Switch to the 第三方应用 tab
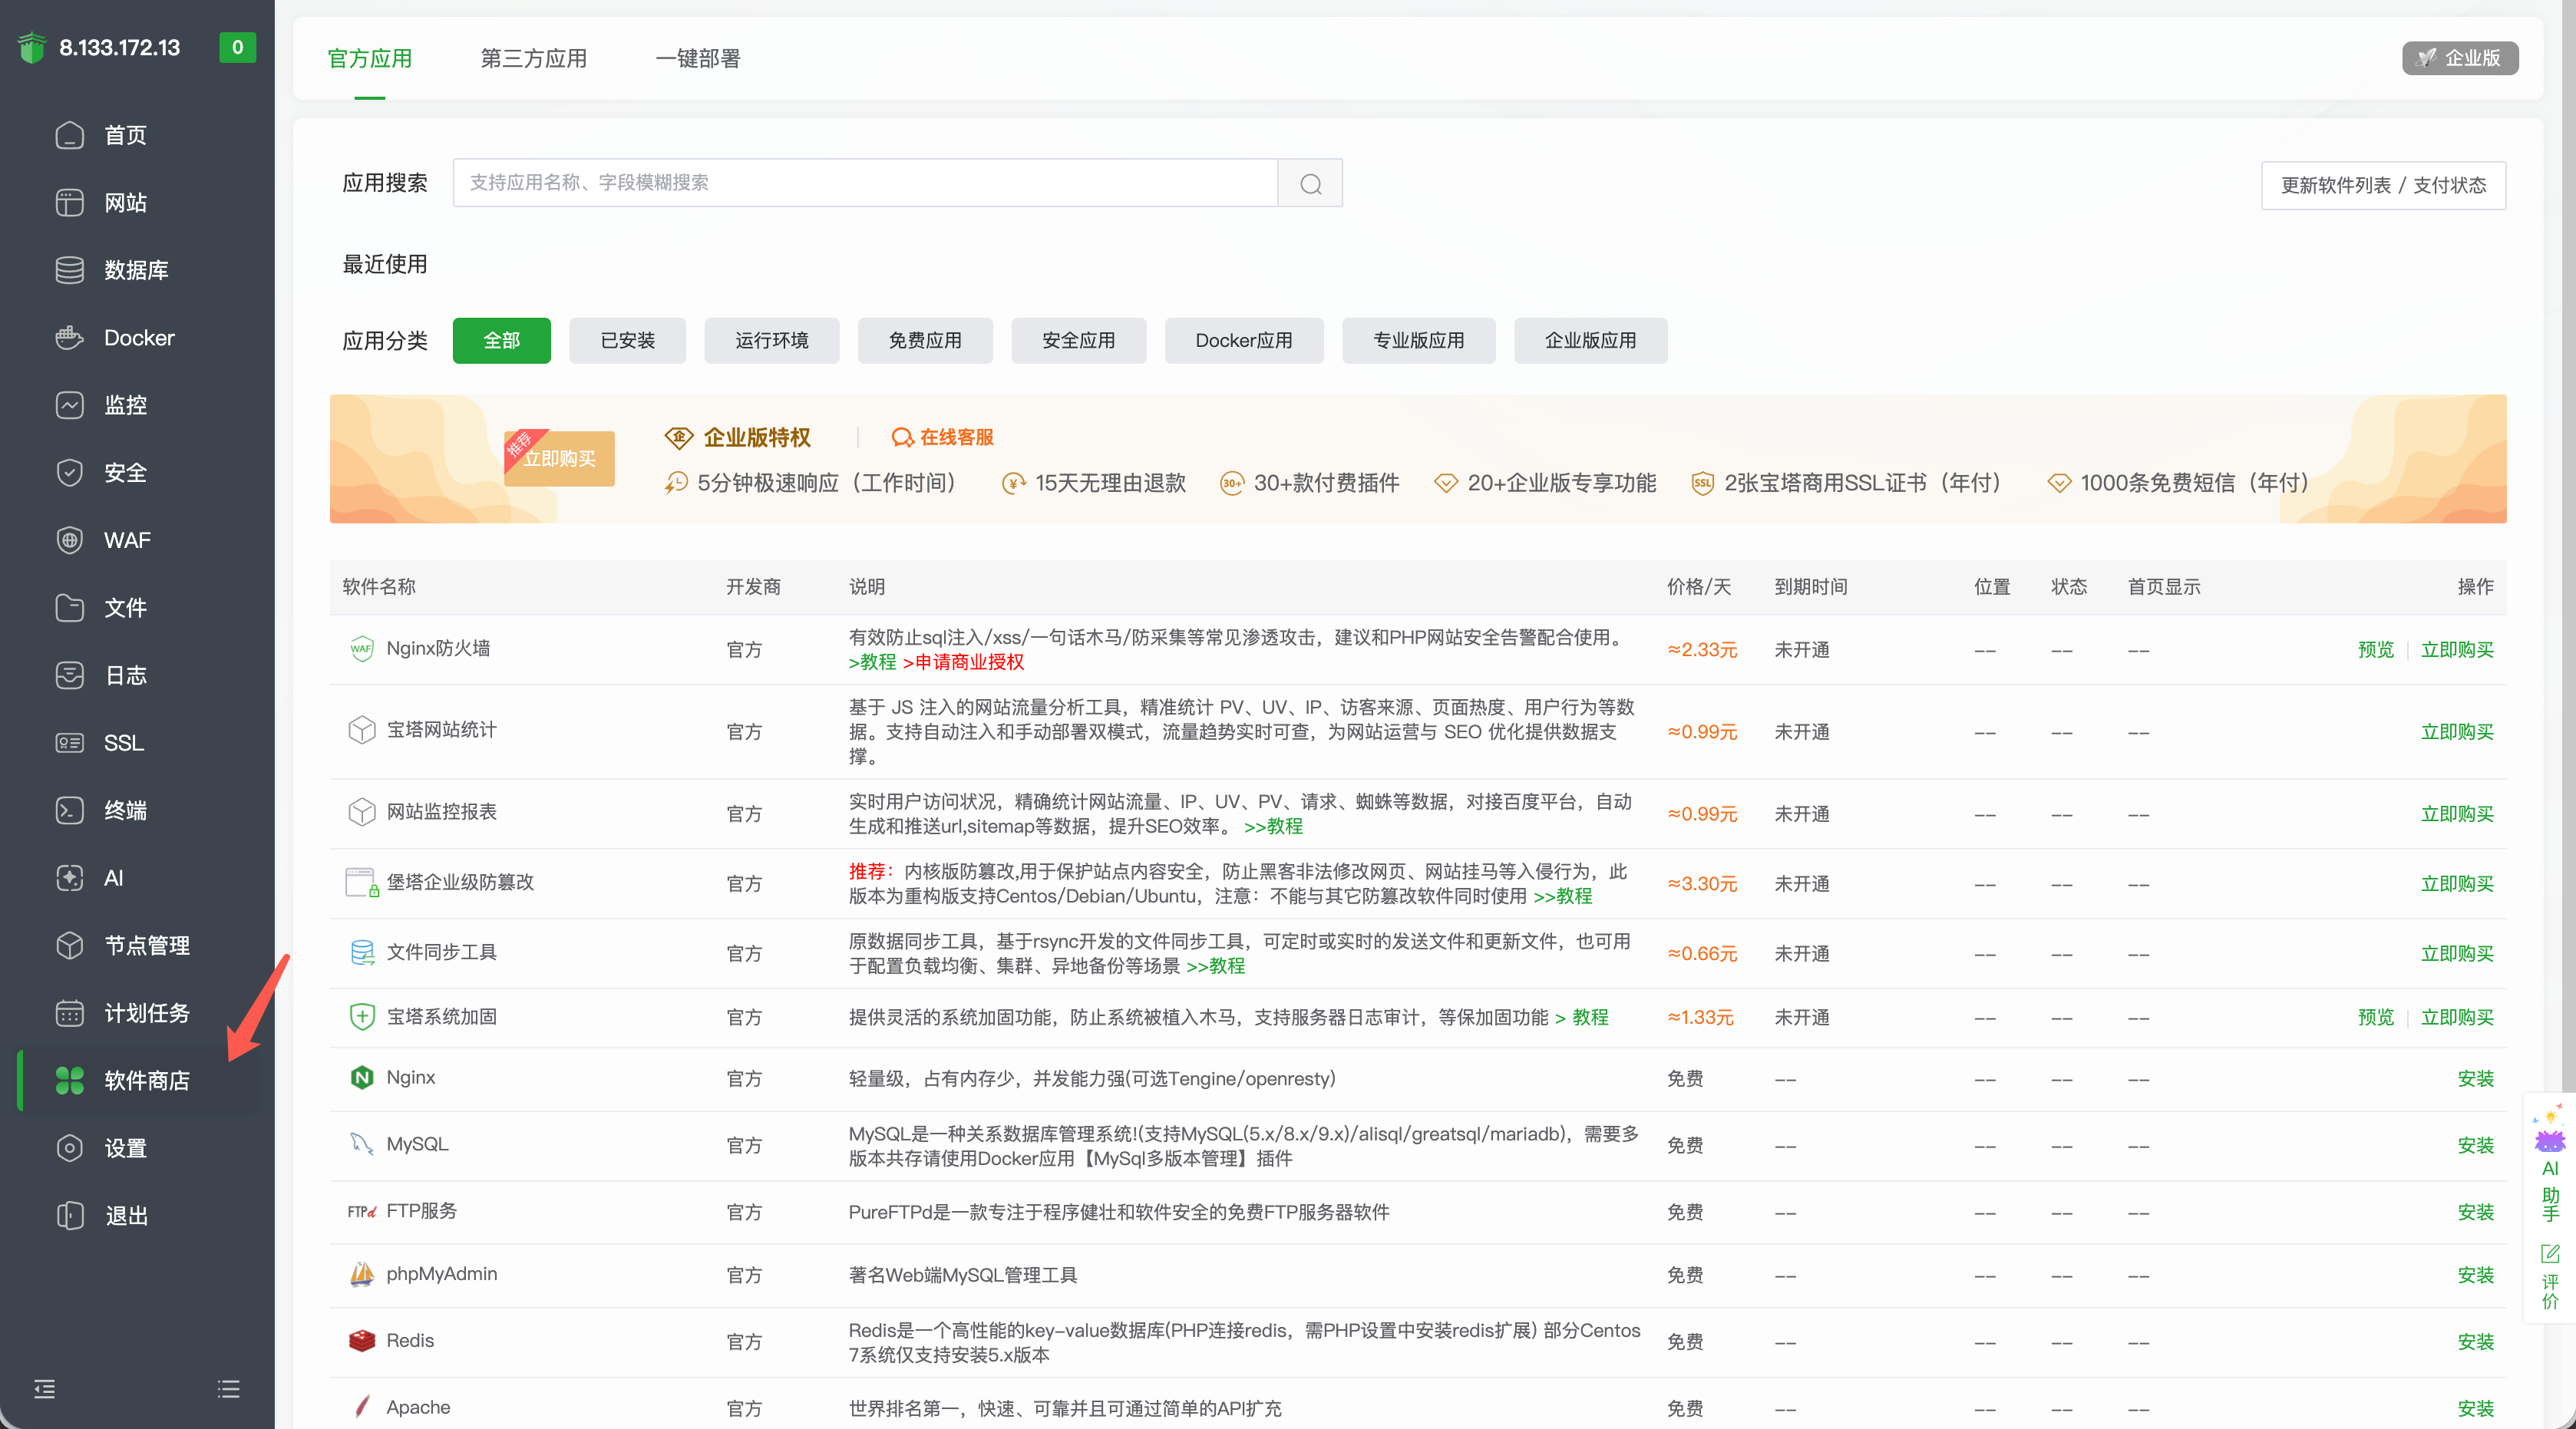Image resolution: width=2576 pixels, height=1429 pixels. [x=534, y=58]
